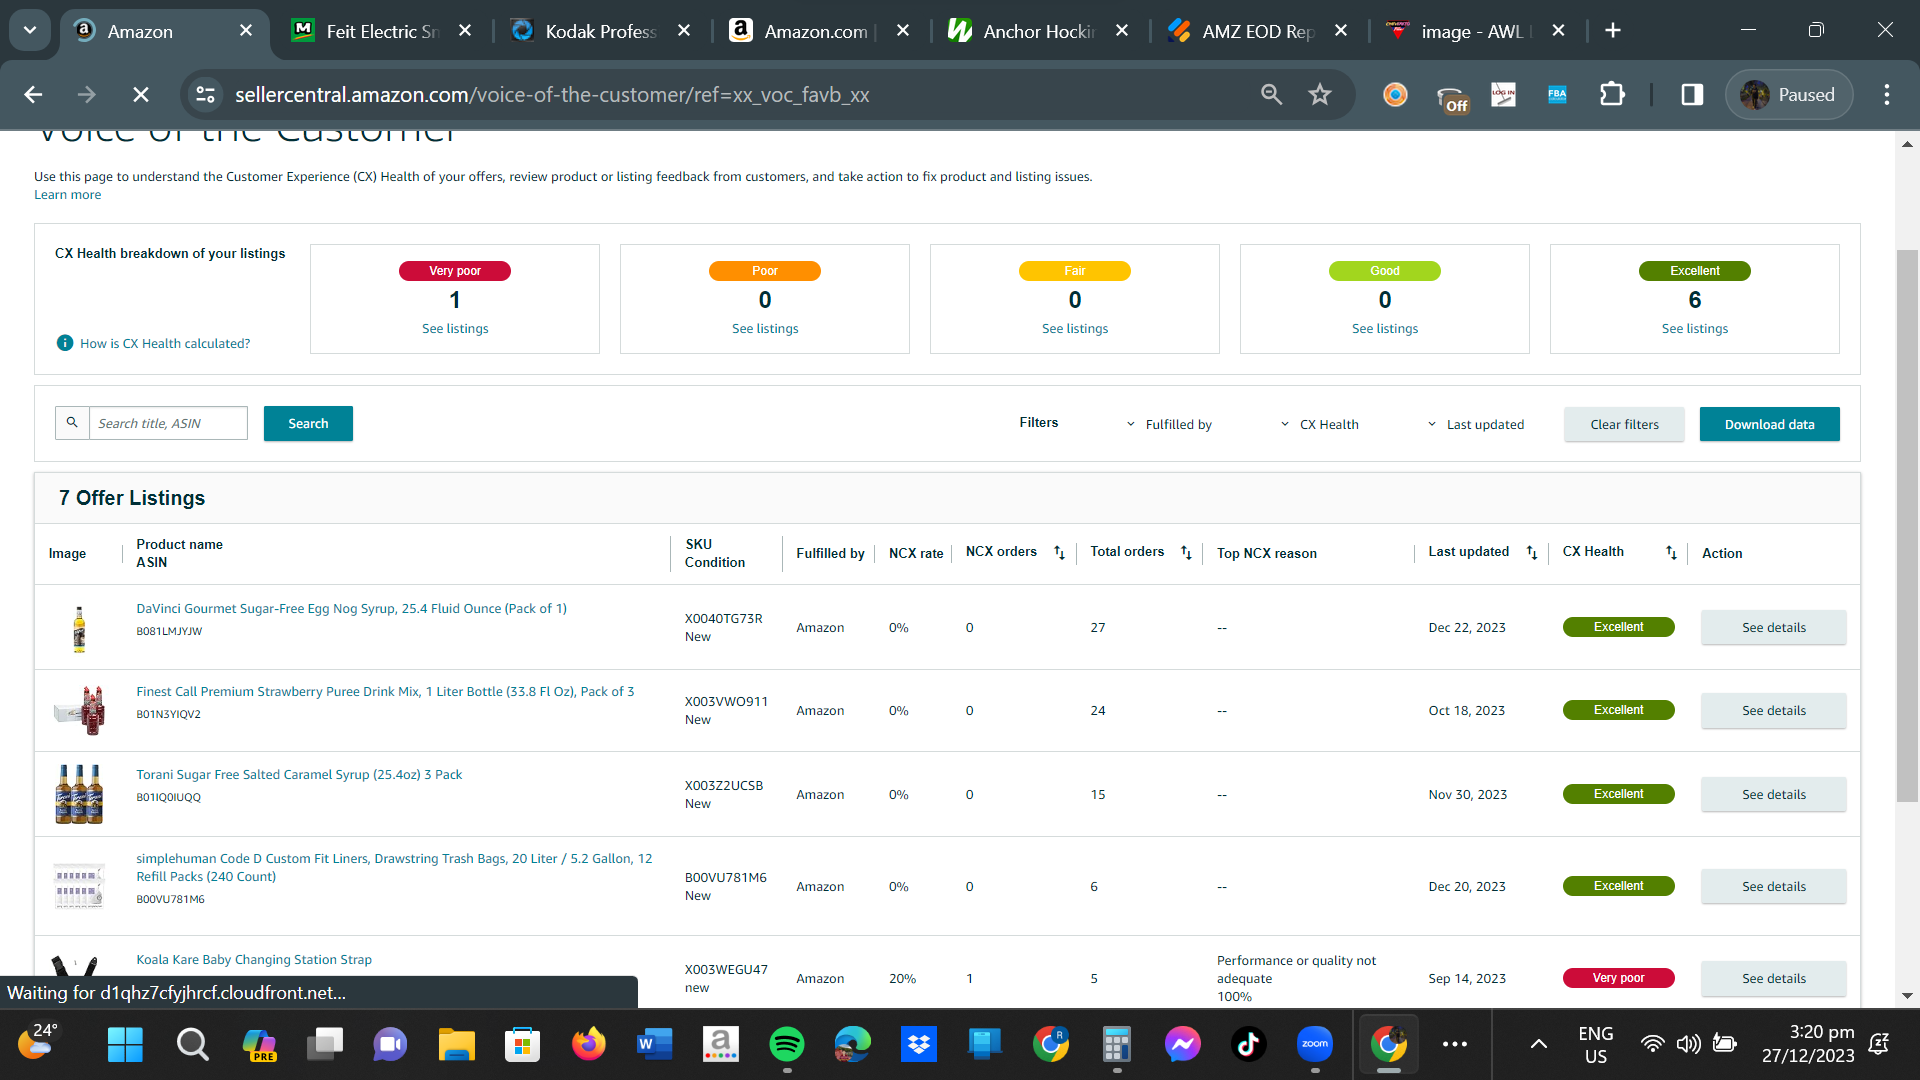Screen dimensions: 1920x1080
Task: Open Torani Sugar Free Salted Caramel Syrup link
Action: (x=299, y=775)
